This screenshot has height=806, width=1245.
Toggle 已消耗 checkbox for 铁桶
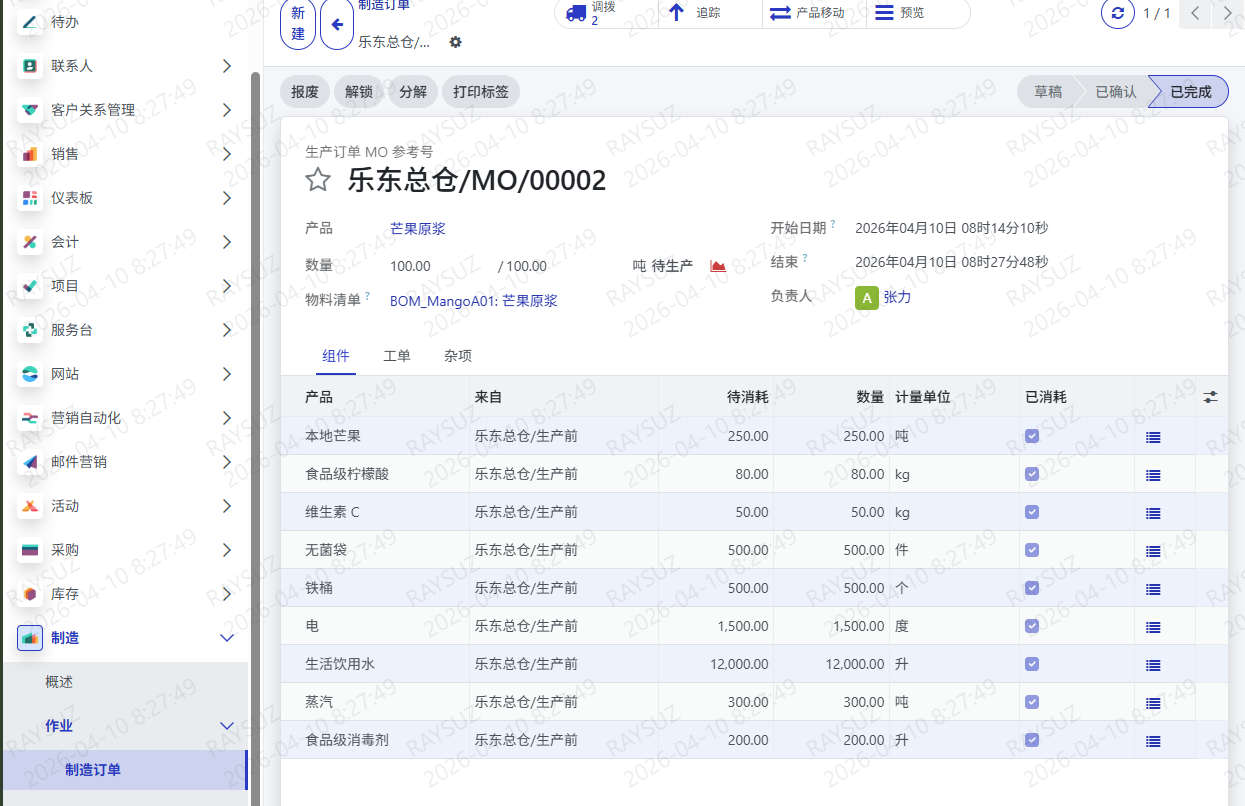click(x=1032, y=588)
